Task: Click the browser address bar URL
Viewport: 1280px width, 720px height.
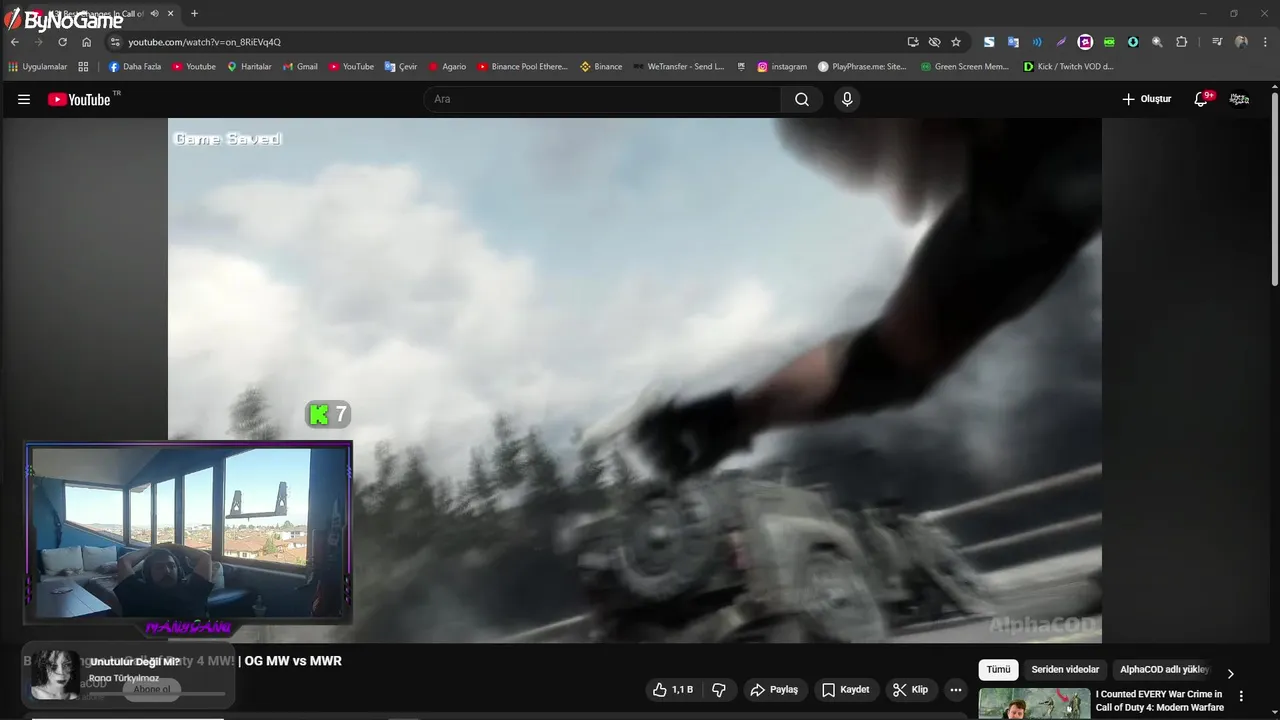Action: 204,42
